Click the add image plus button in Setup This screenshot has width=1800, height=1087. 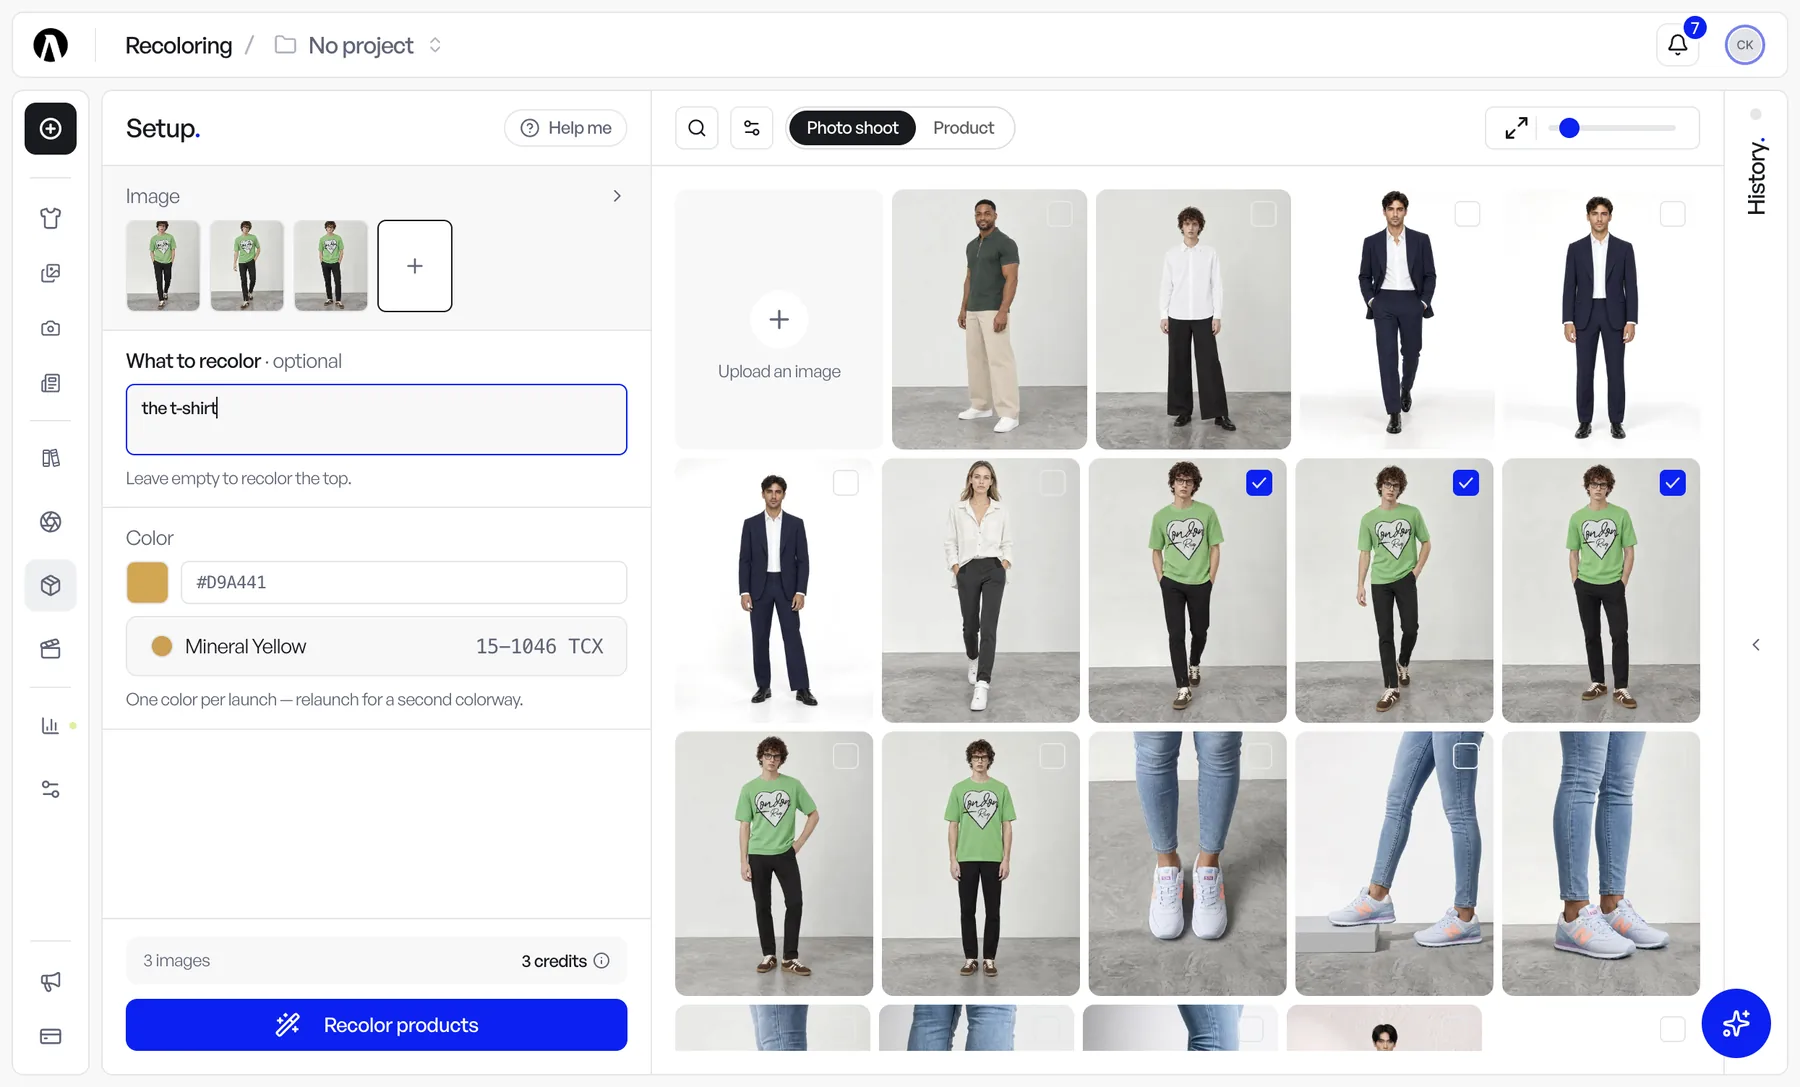point(415,266)
